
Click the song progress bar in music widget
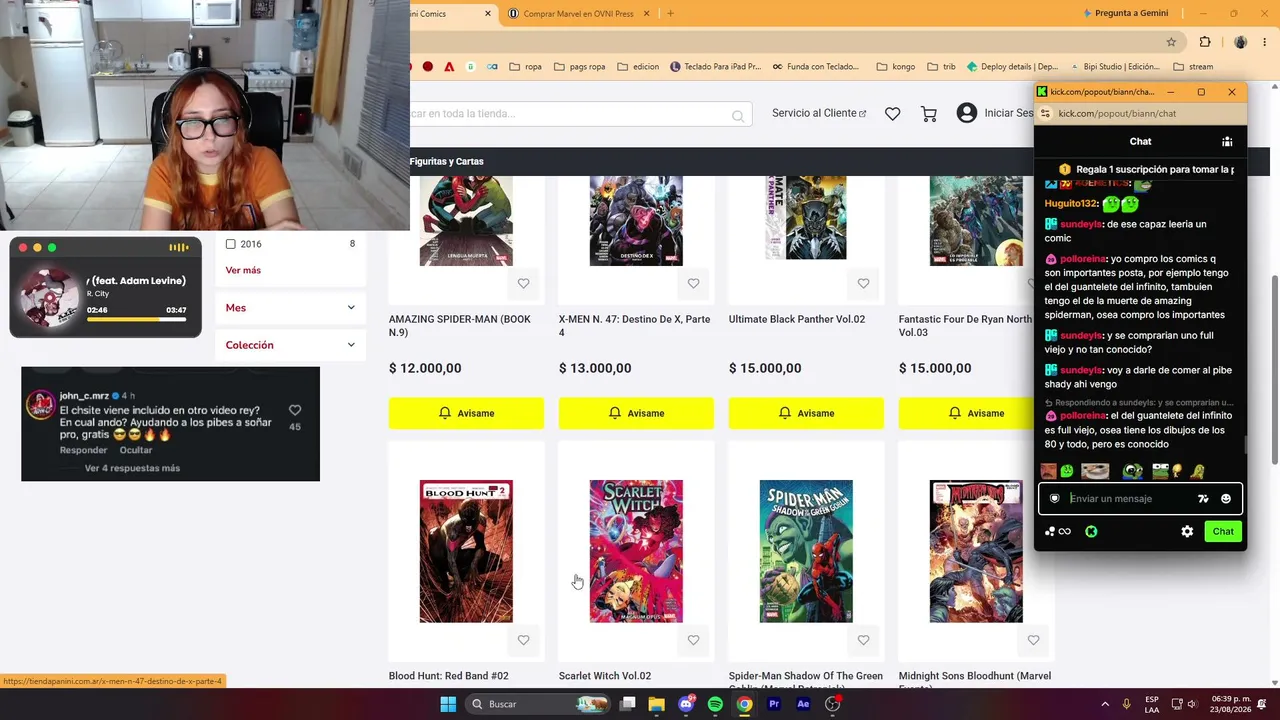(137, 320)
